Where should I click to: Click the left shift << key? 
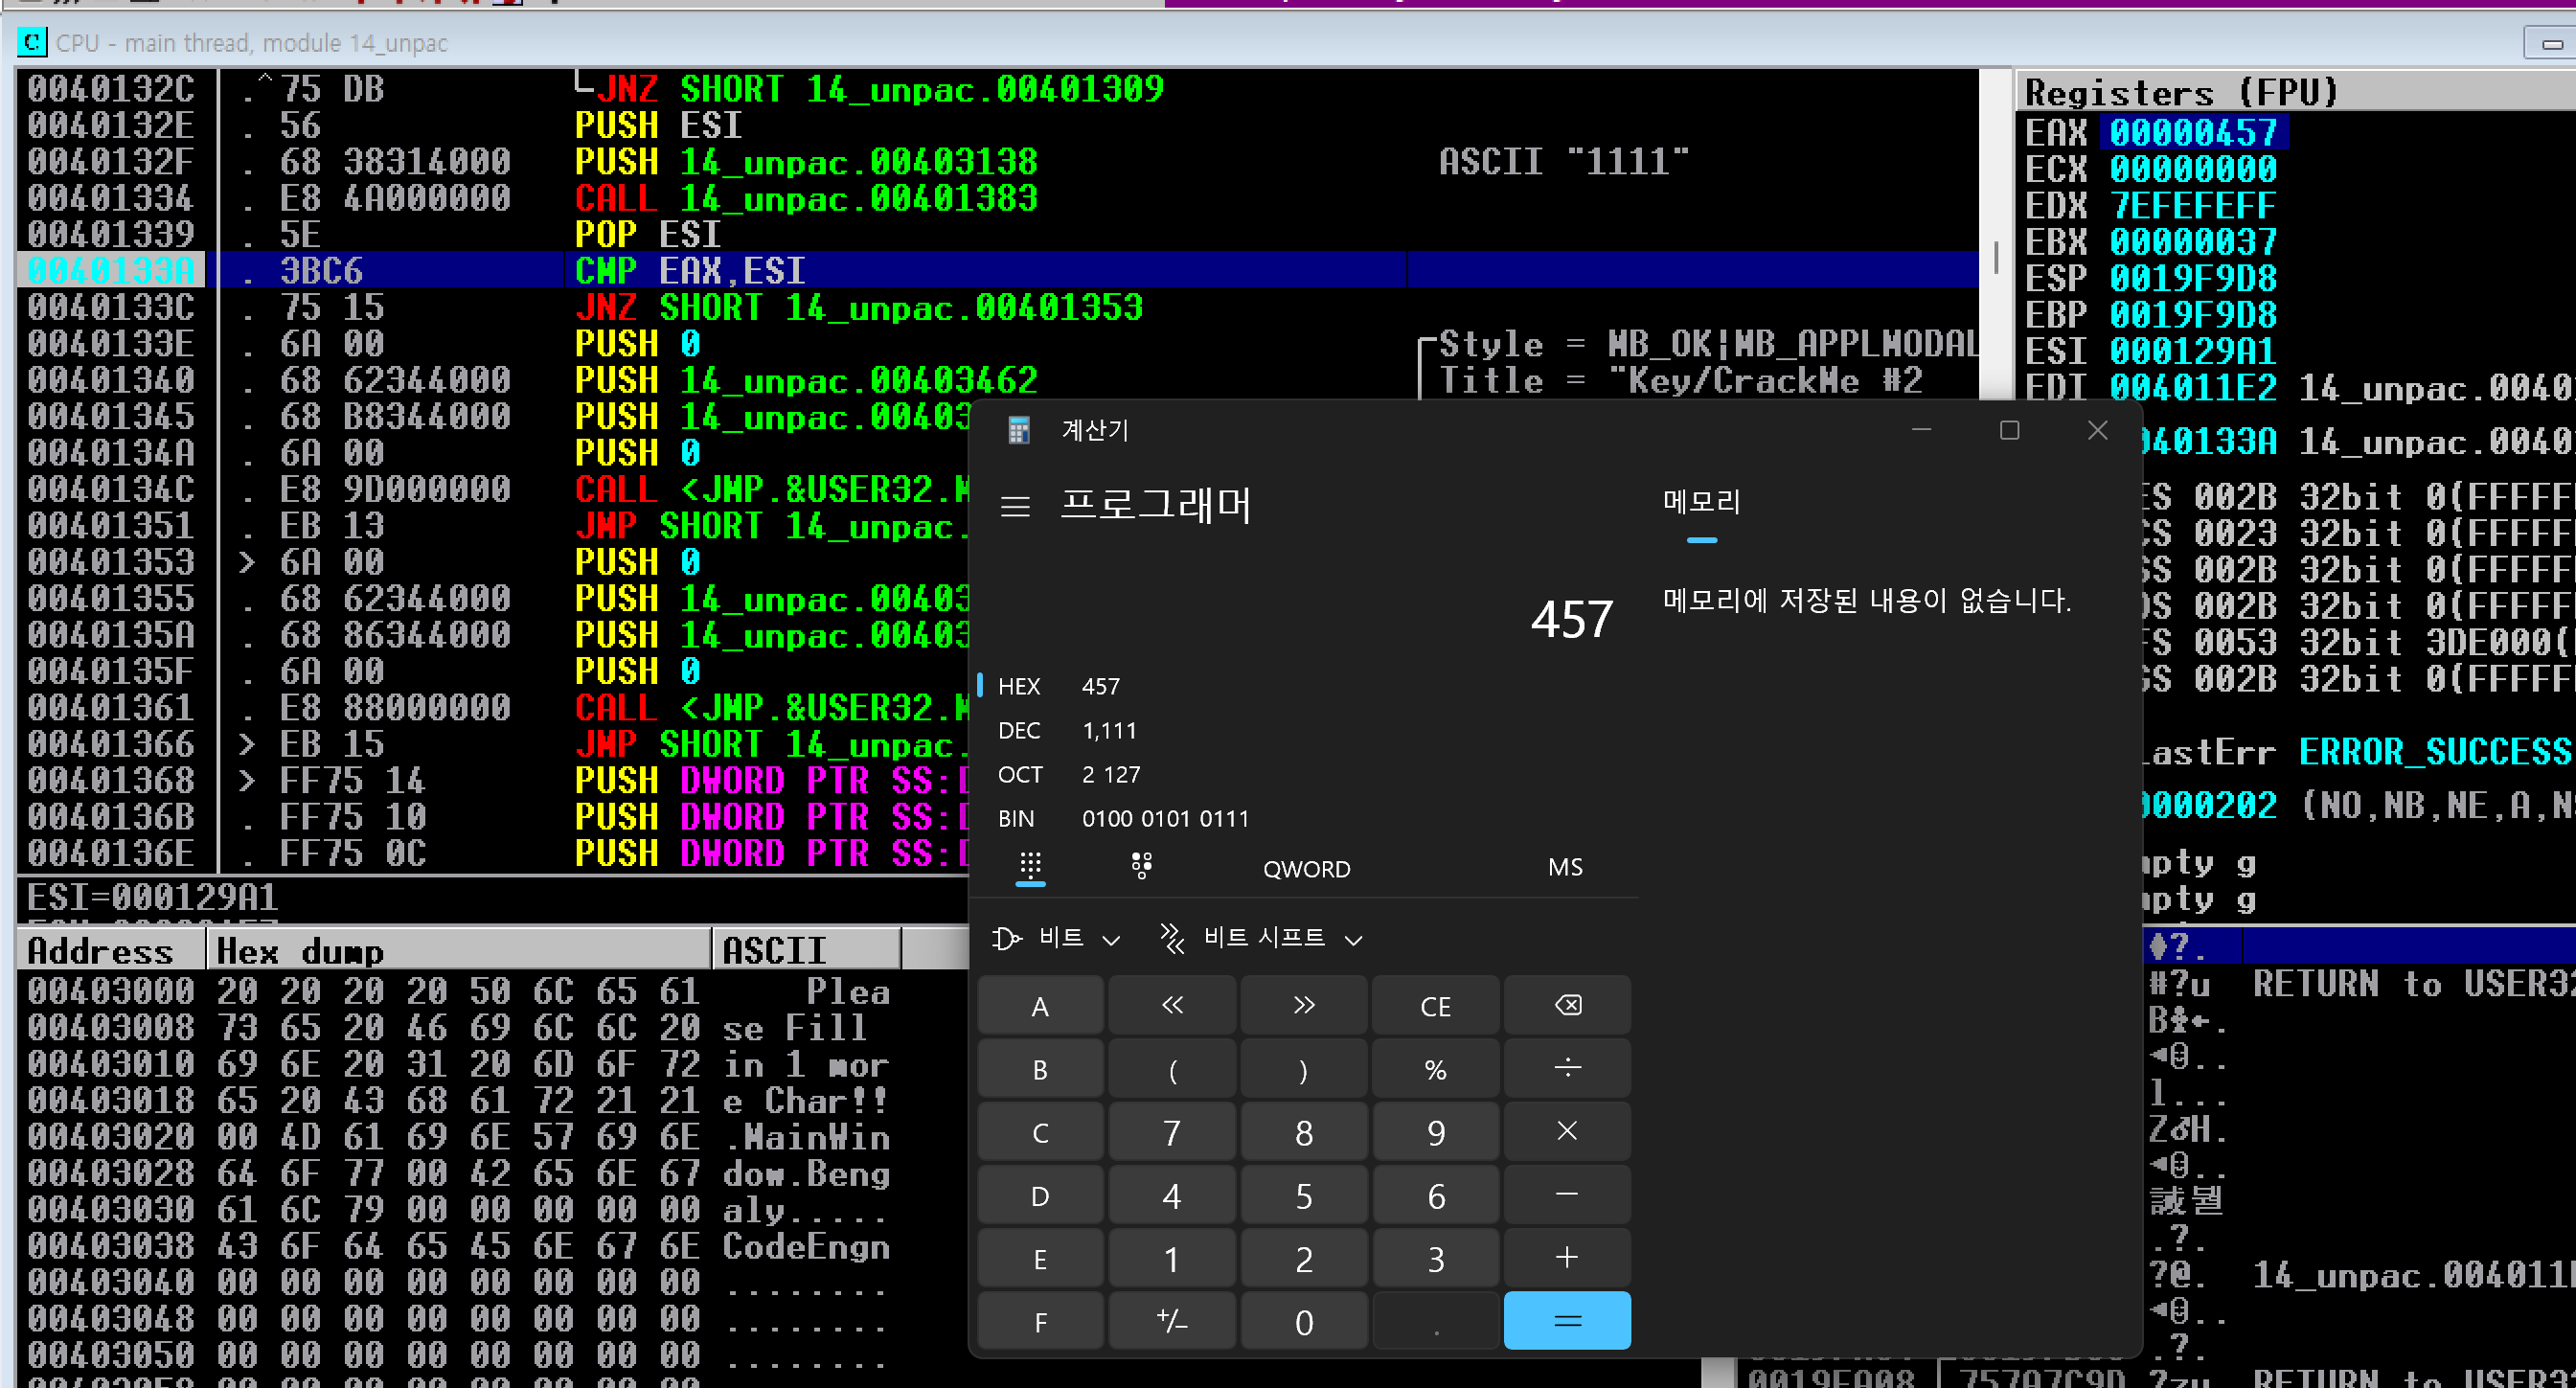tap(1172, 1006)
